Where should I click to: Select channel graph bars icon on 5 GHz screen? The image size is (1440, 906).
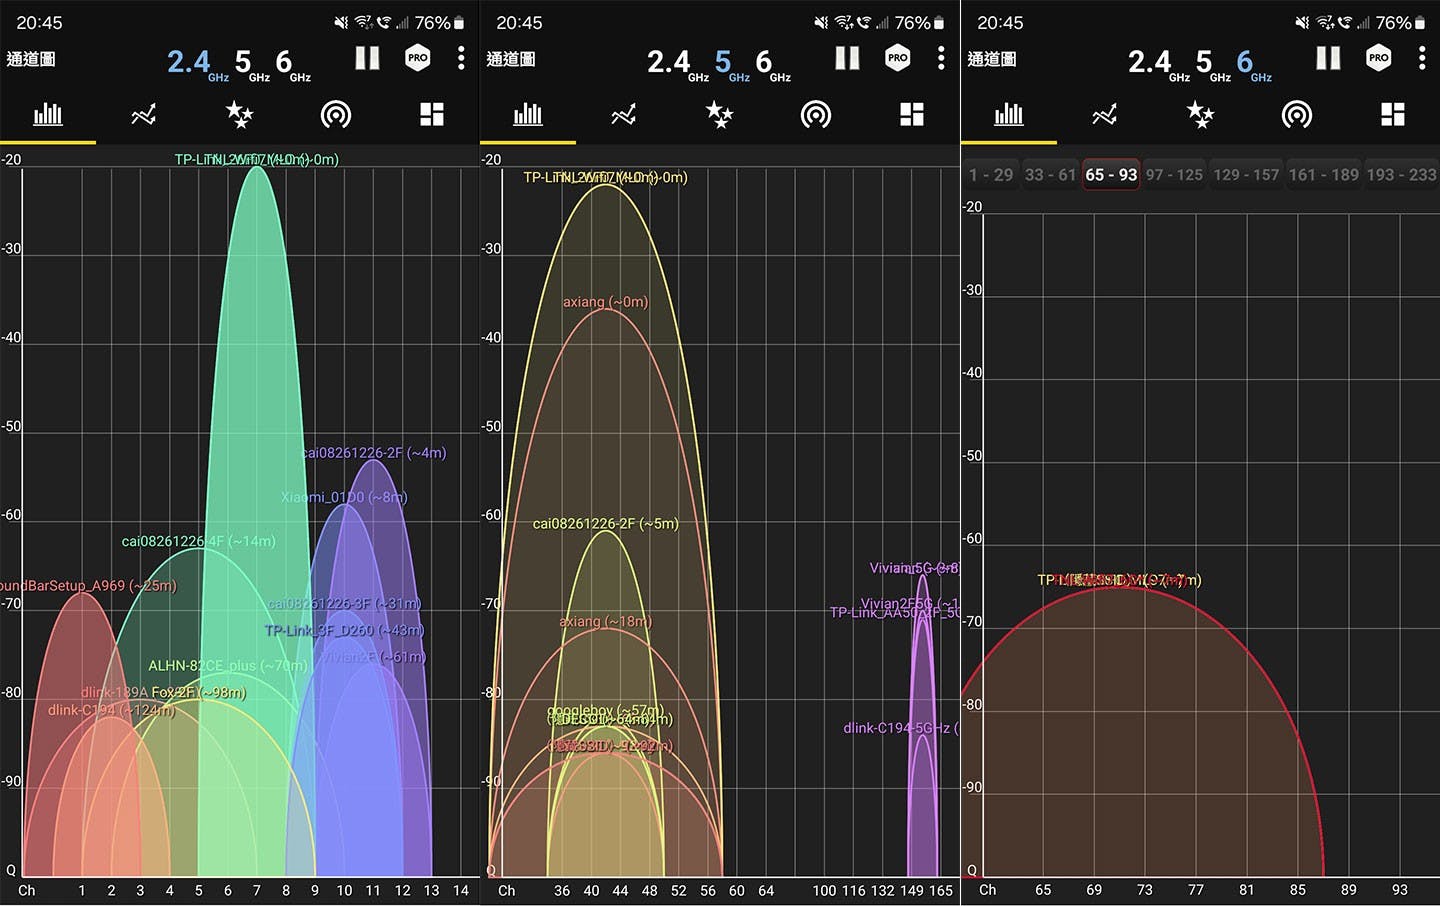[528, 115]
